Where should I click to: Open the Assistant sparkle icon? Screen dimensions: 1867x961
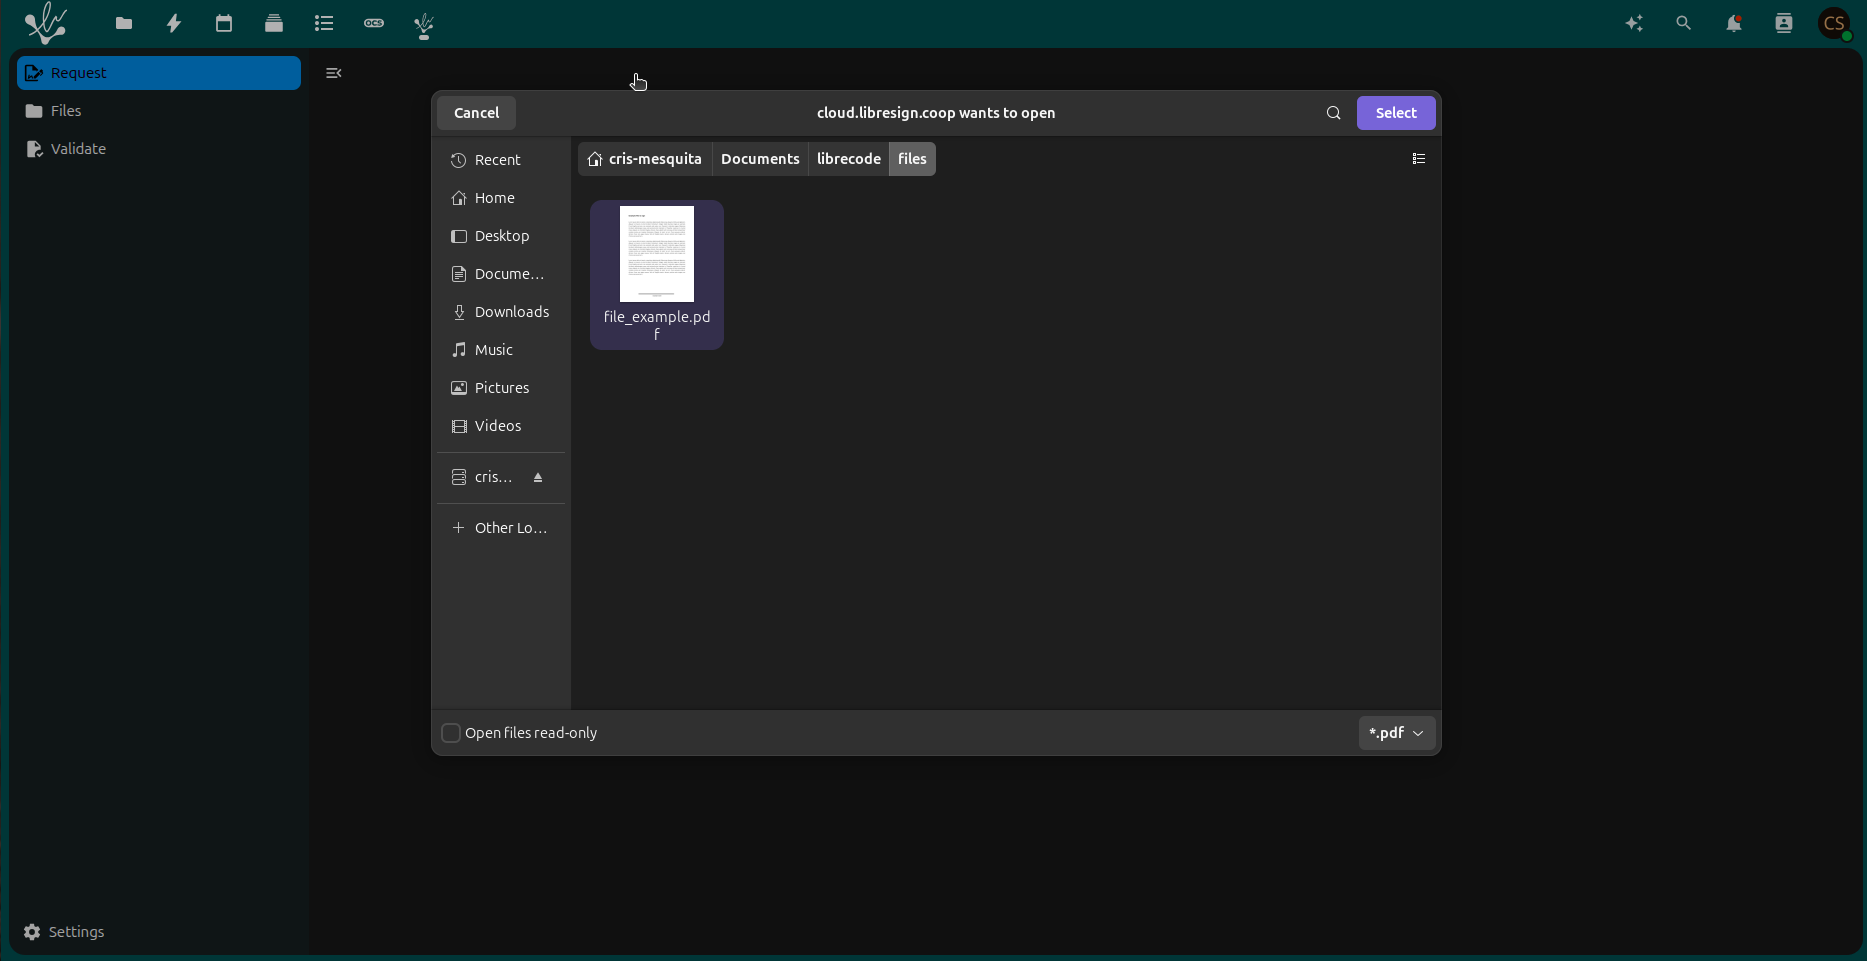point(1635,23)
